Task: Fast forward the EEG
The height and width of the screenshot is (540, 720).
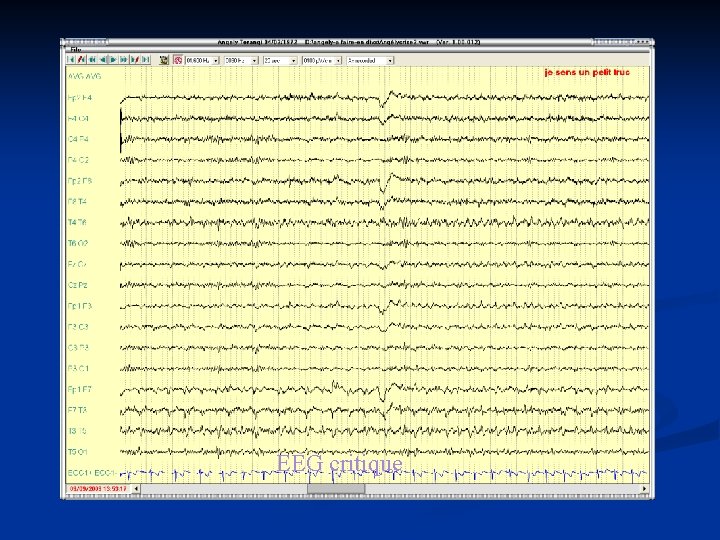Action: [124, 60]
